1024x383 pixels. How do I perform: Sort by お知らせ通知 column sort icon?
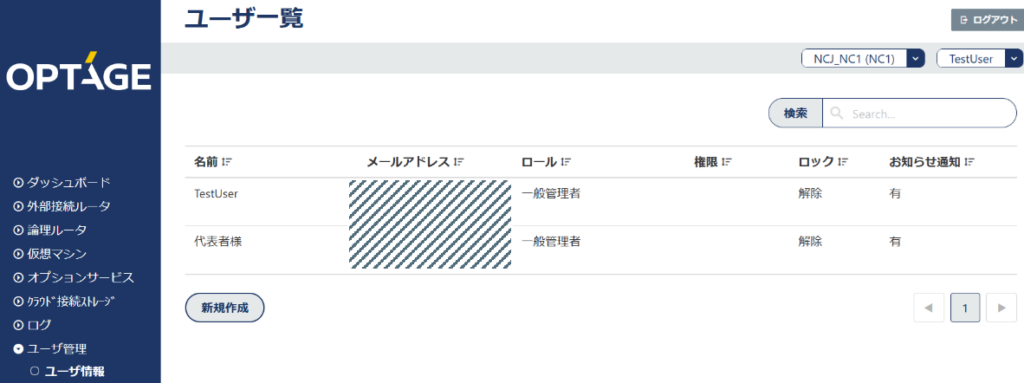tap(969, 161)
